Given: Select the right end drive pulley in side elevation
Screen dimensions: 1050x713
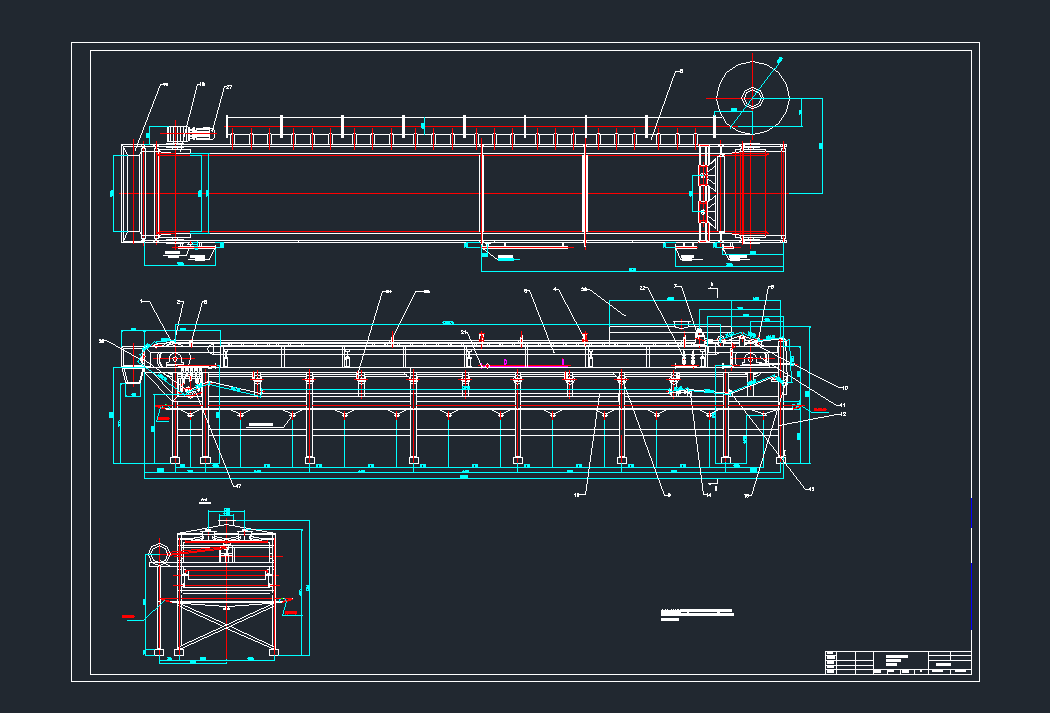Looking at the screenshot, I should [752, 357].
